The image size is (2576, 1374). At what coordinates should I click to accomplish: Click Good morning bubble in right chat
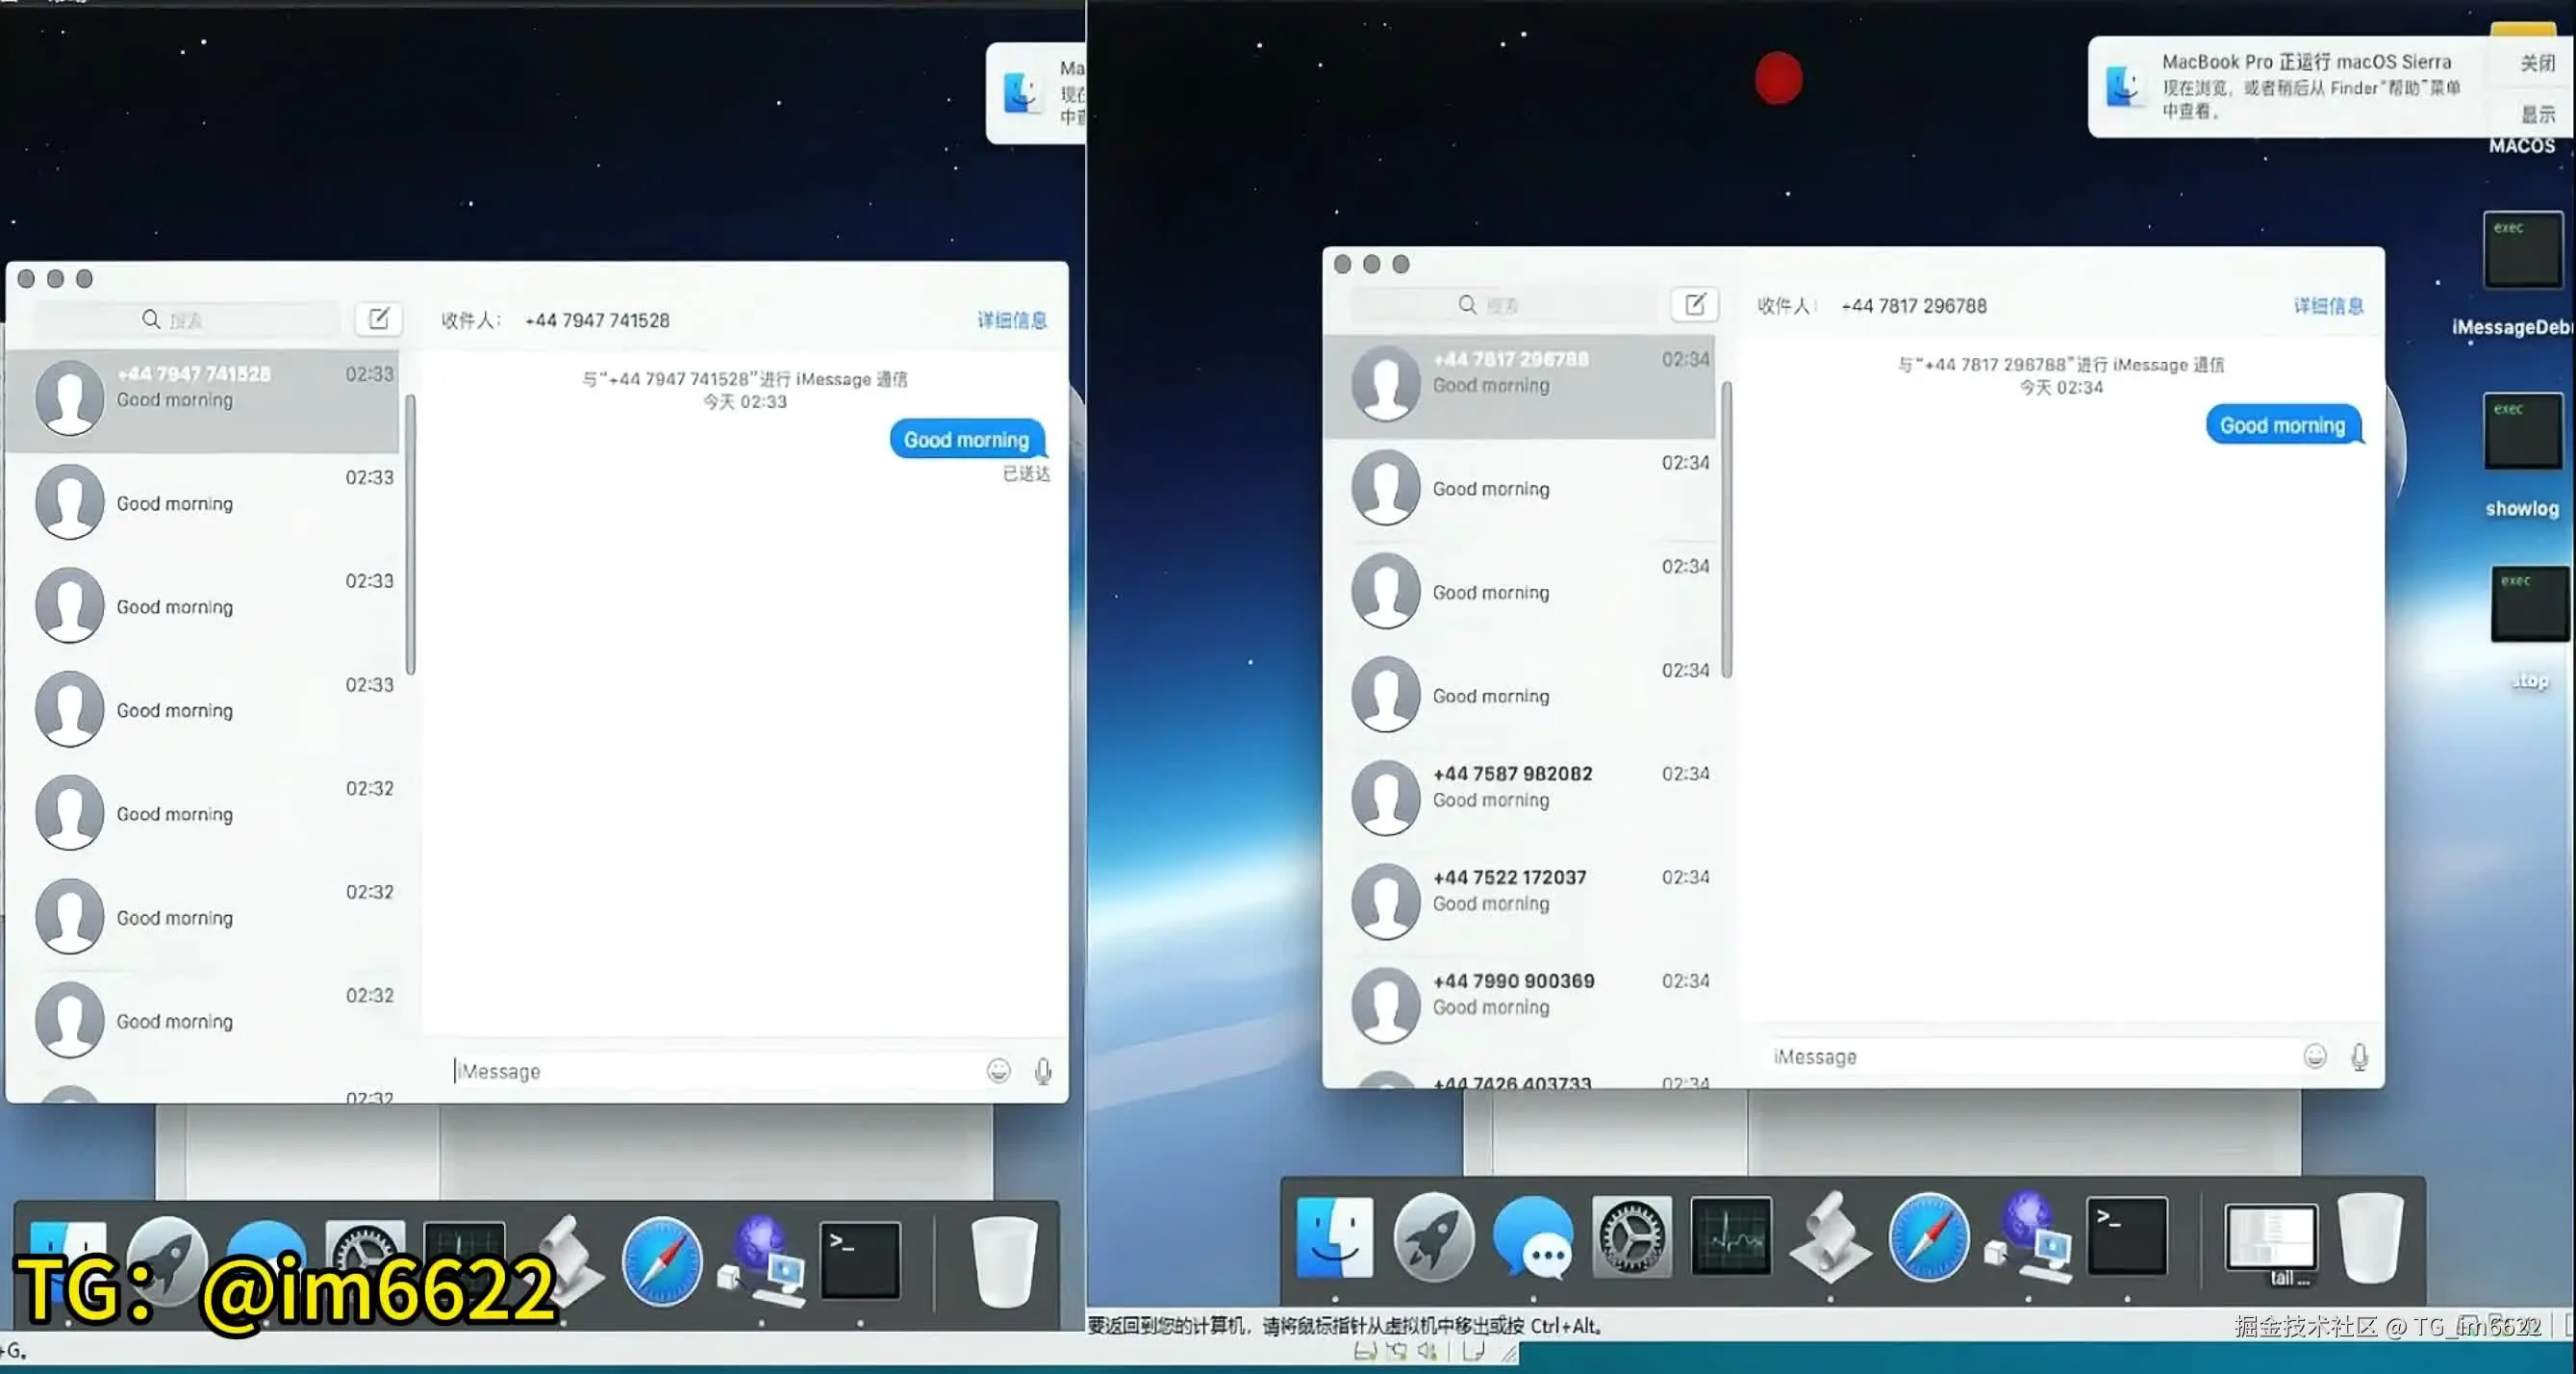2283,426
